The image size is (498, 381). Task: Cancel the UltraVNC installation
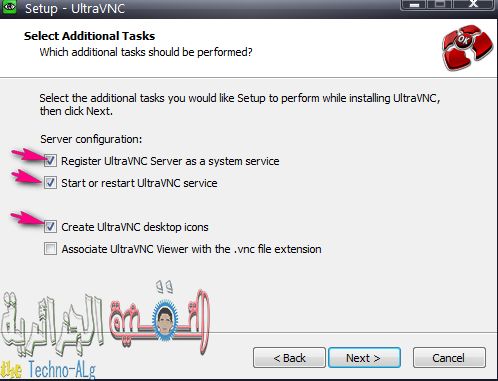tap(449, 358)
